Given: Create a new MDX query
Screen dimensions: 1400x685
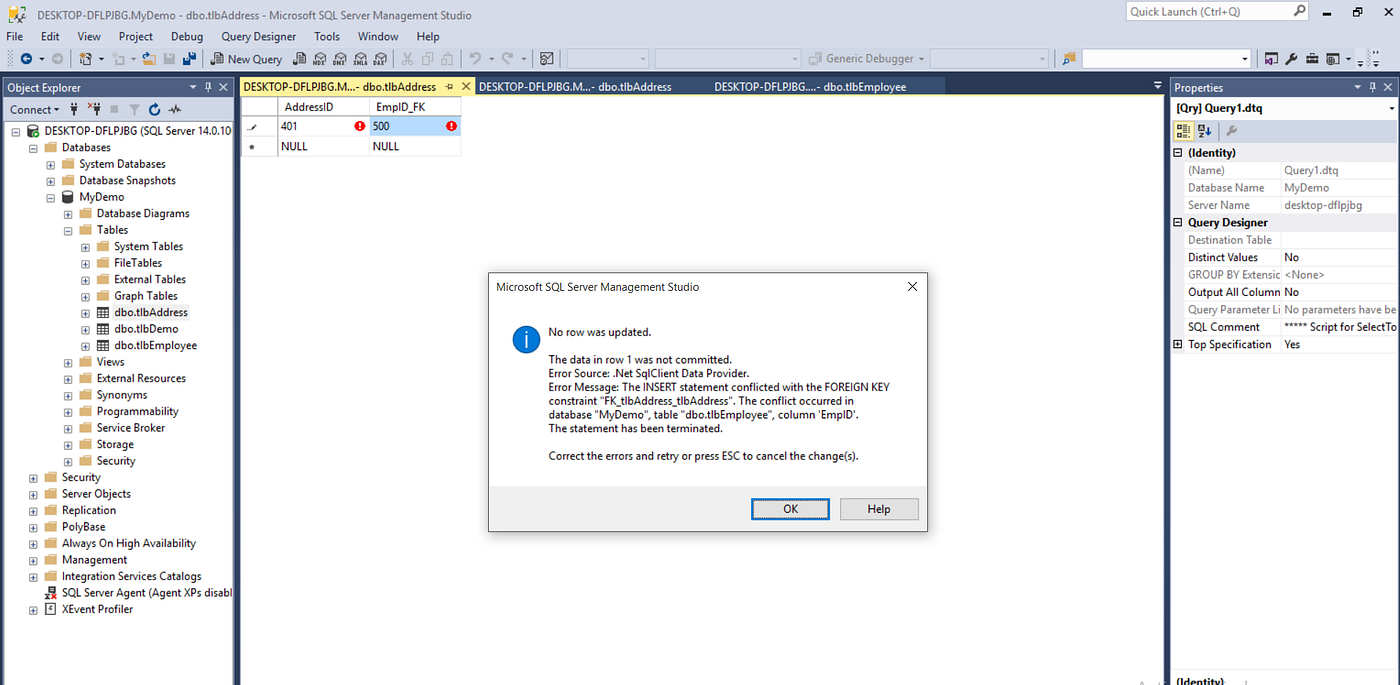Looking at the screenshot, I should [319, 58].
